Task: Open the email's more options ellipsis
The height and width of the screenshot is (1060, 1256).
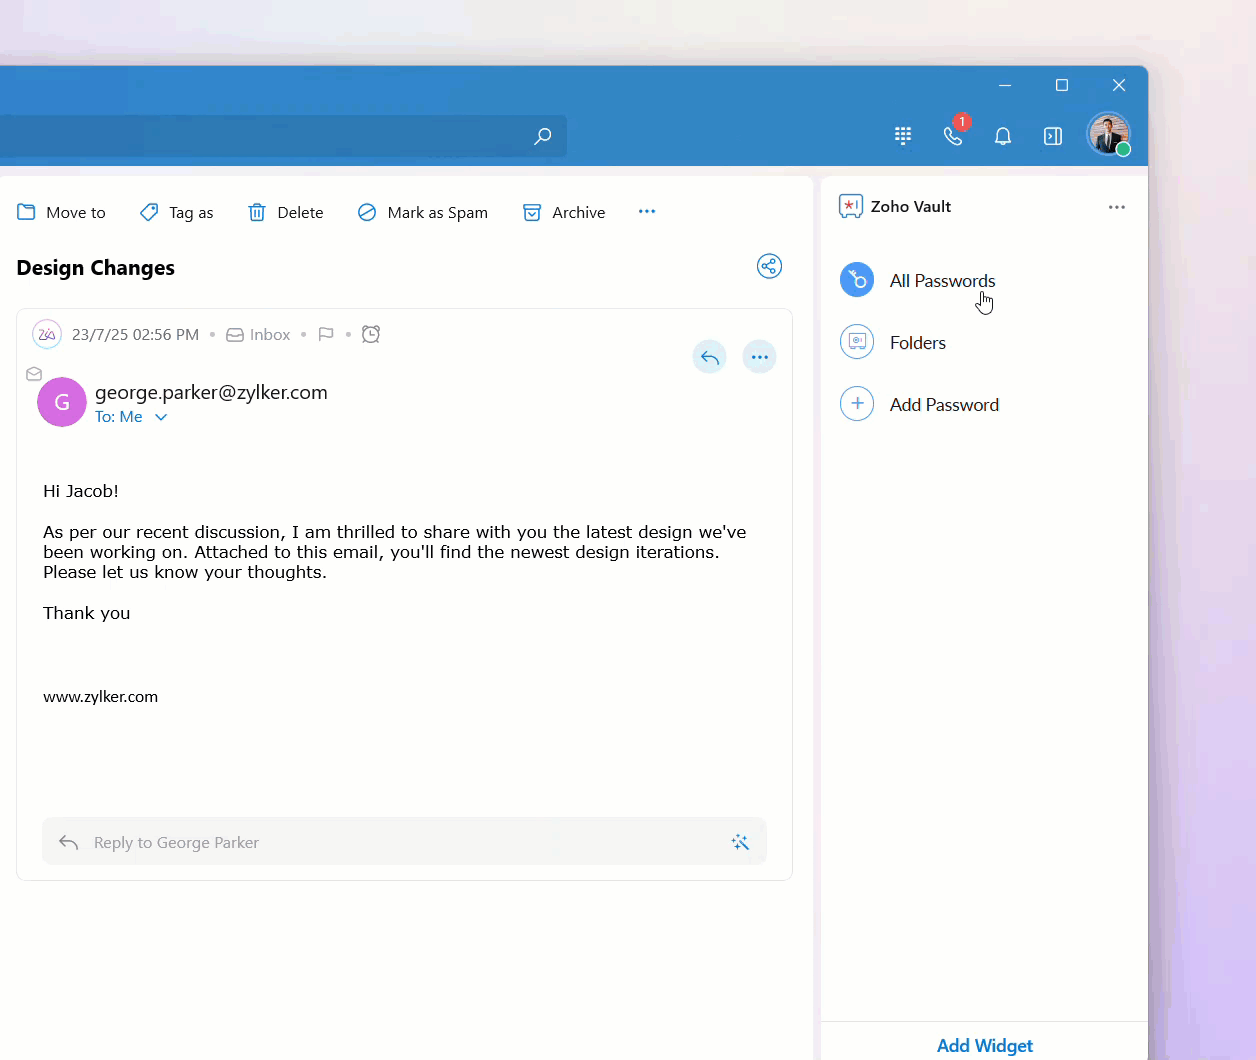Action: [x=760, y=357]
